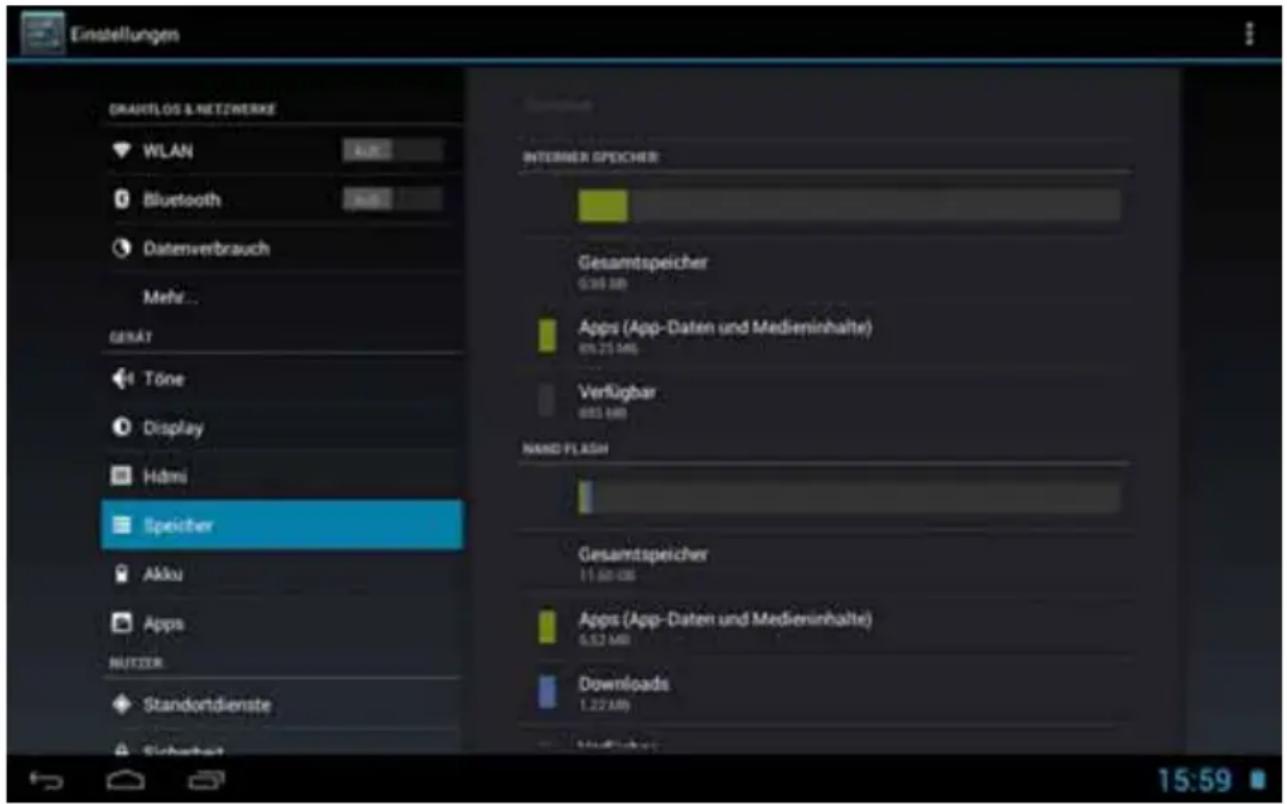
Task: Click the blue Downloads swatch
Action: click(547, 692)
